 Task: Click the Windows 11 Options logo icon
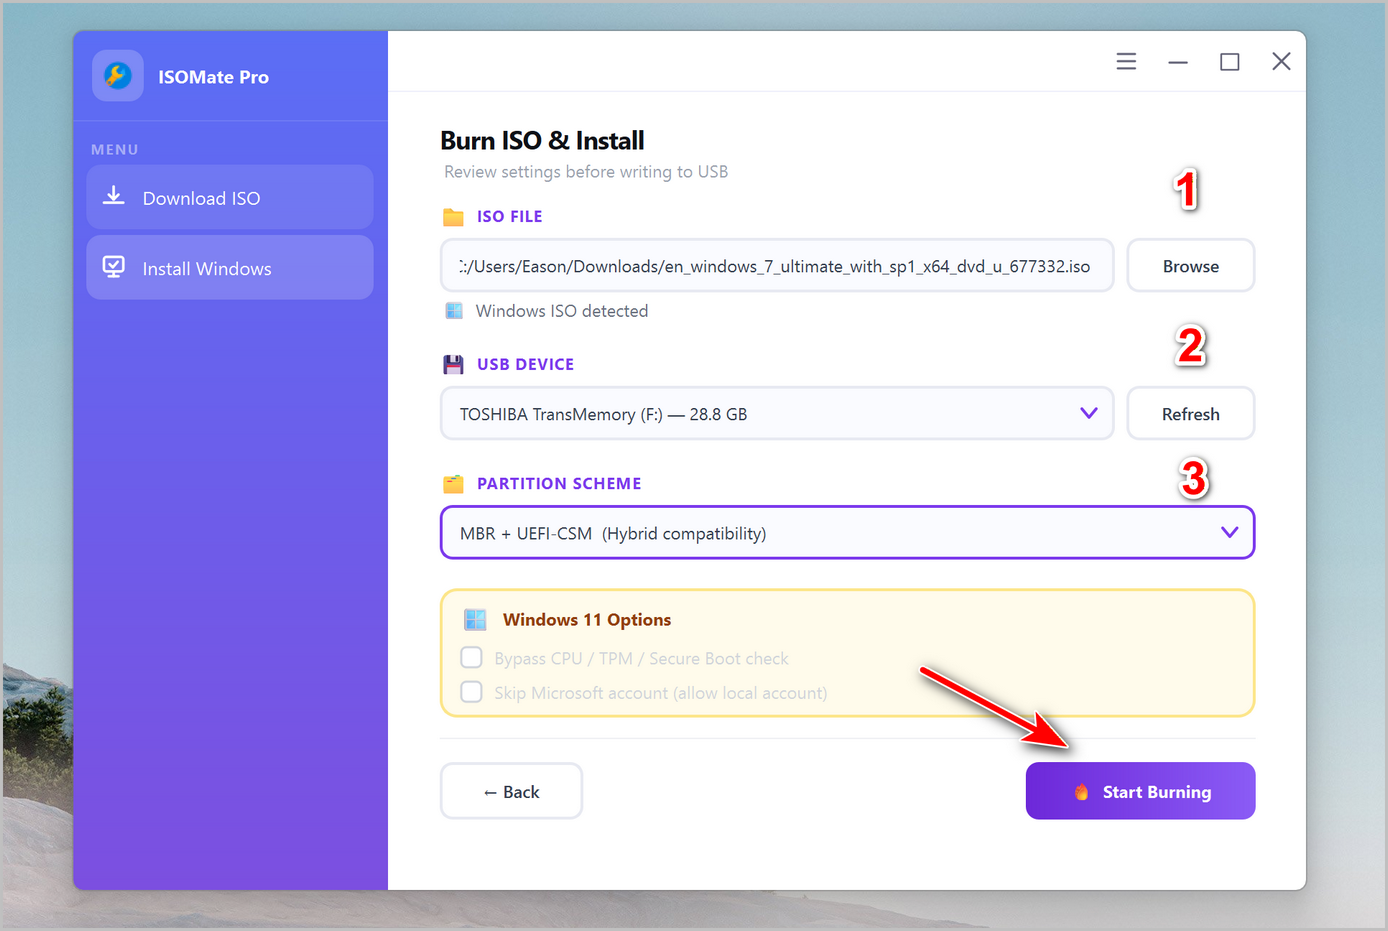475,620
